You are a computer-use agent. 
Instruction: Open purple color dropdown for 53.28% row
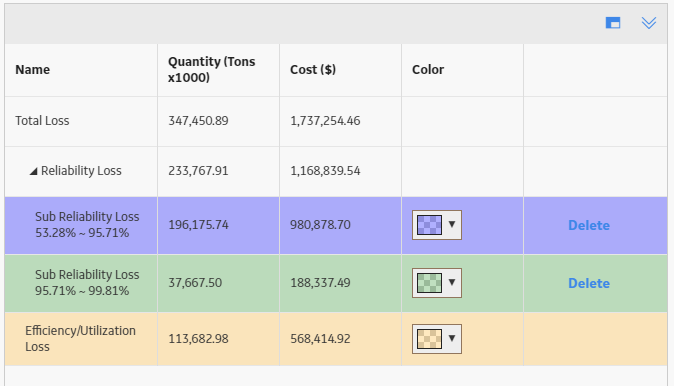click(452, 224)
